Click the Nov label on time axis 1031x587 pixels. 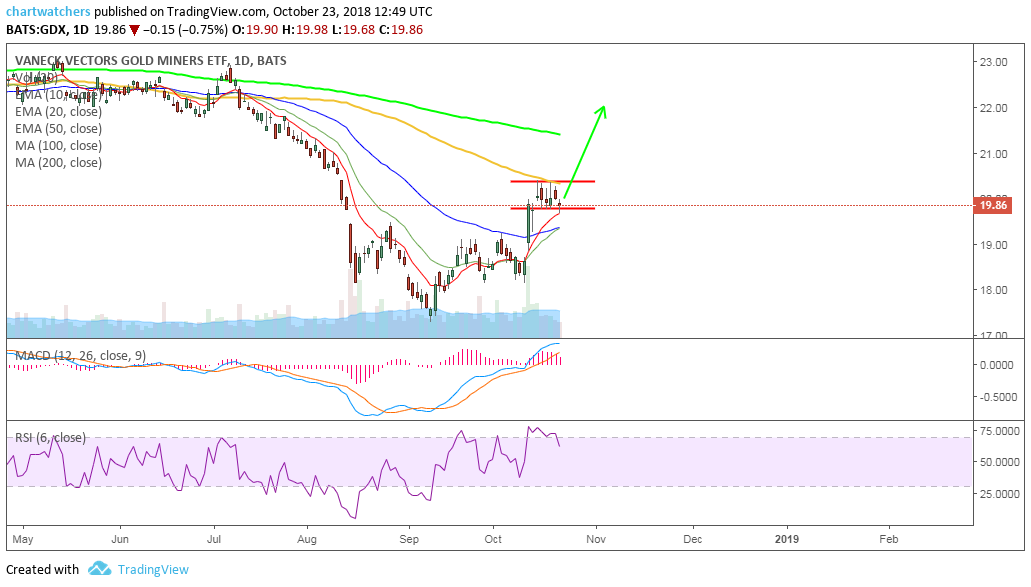click(x=596, y=539)
